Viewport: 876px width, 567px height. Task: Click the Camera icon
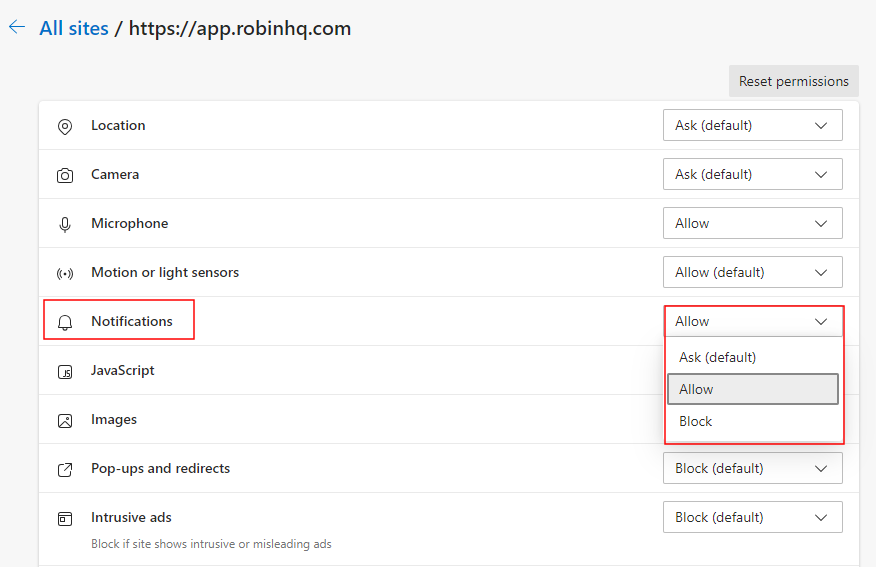pyautogui.click(x=65, y=175)
